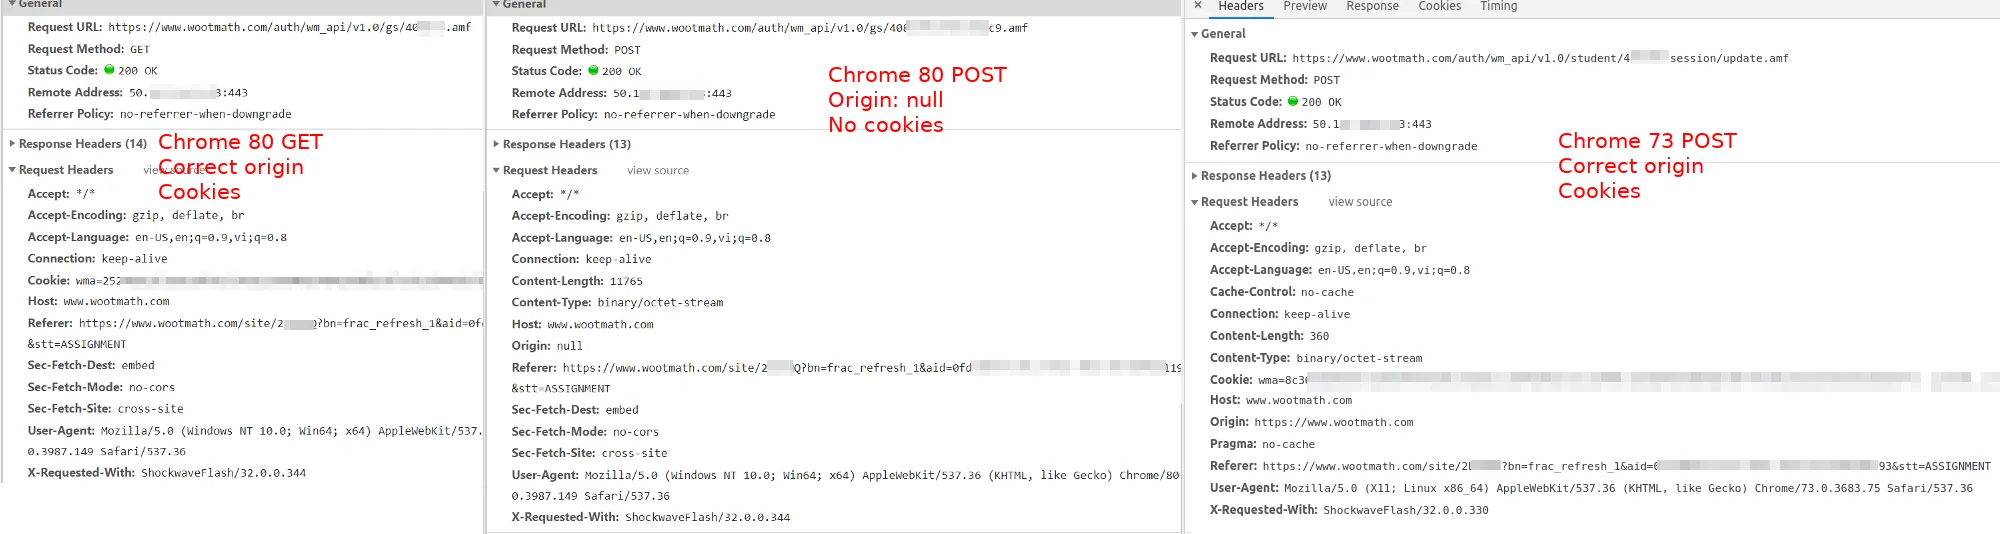Click view source in the middle panel
This screenshot has width=2000, height=534.
[658, 171]
